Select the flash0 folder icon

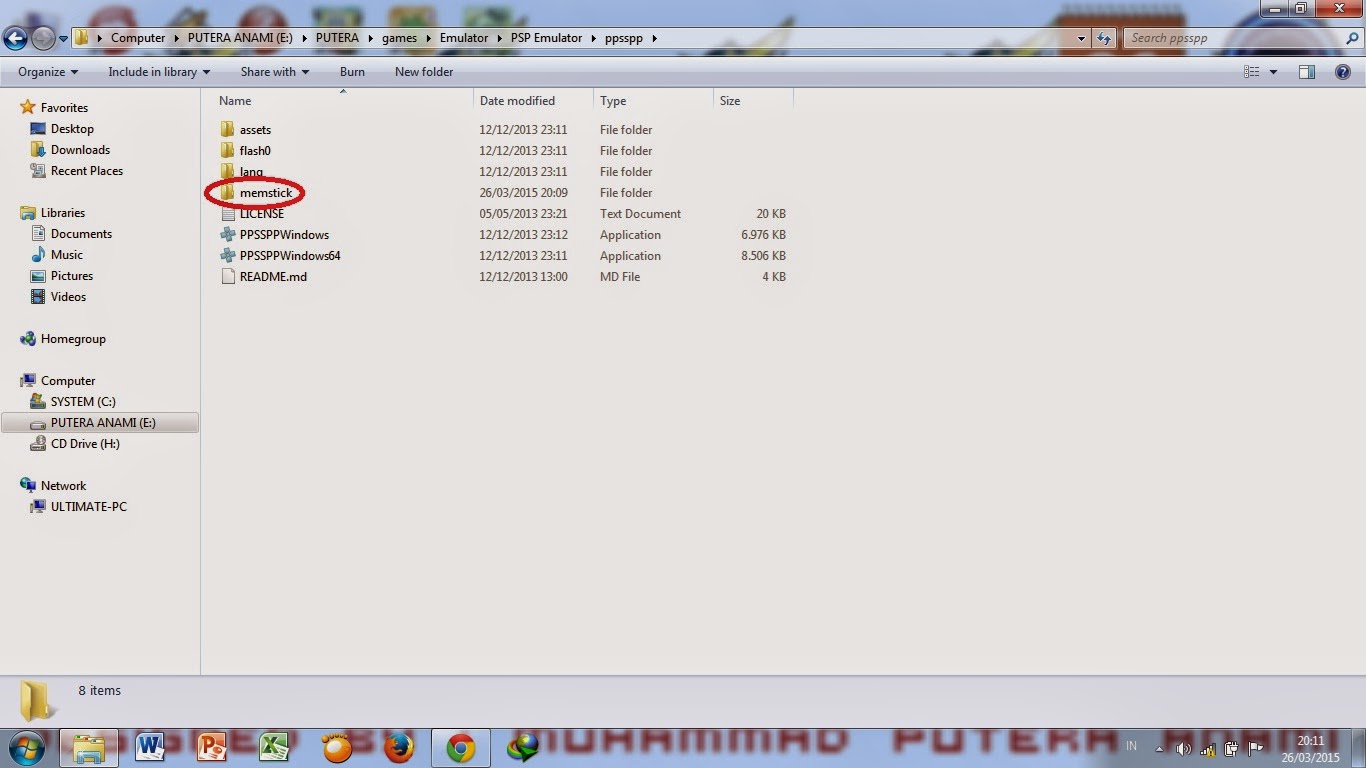click(x=227, y=151)
